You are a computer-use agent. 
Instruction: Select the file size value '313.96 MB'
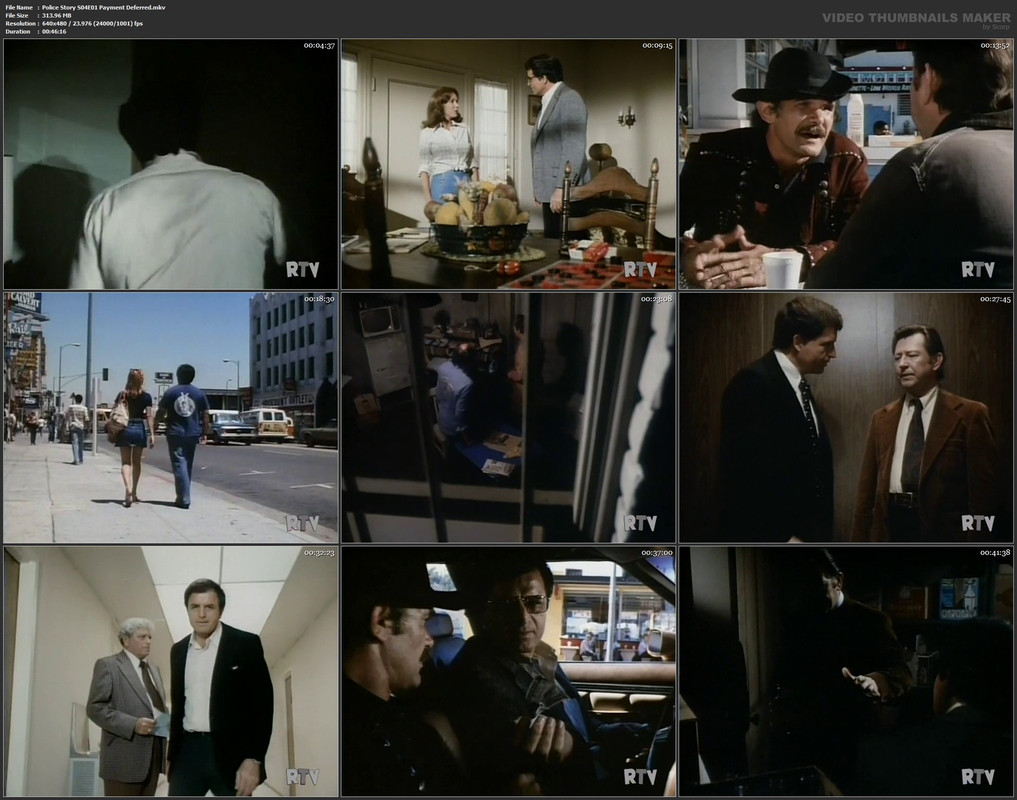[56, 15]
